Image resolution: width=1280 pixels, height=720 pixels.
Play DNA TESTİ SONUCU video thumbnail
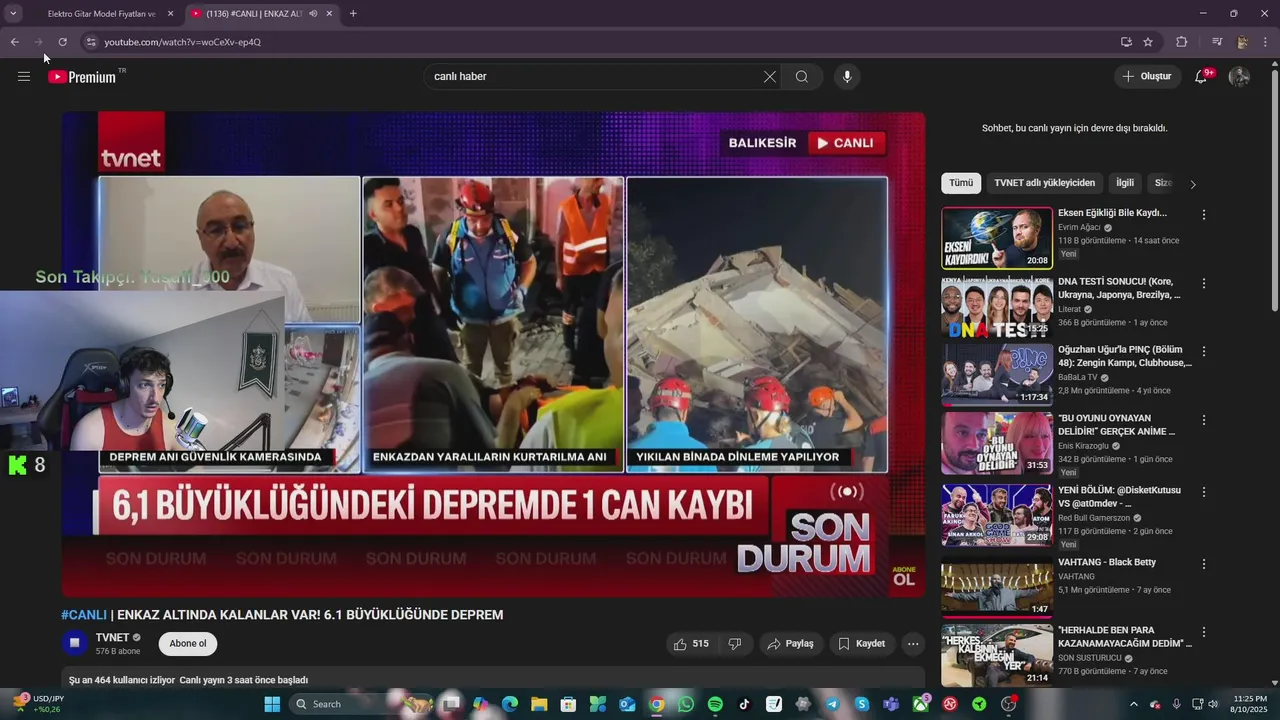tap(997, 307)
